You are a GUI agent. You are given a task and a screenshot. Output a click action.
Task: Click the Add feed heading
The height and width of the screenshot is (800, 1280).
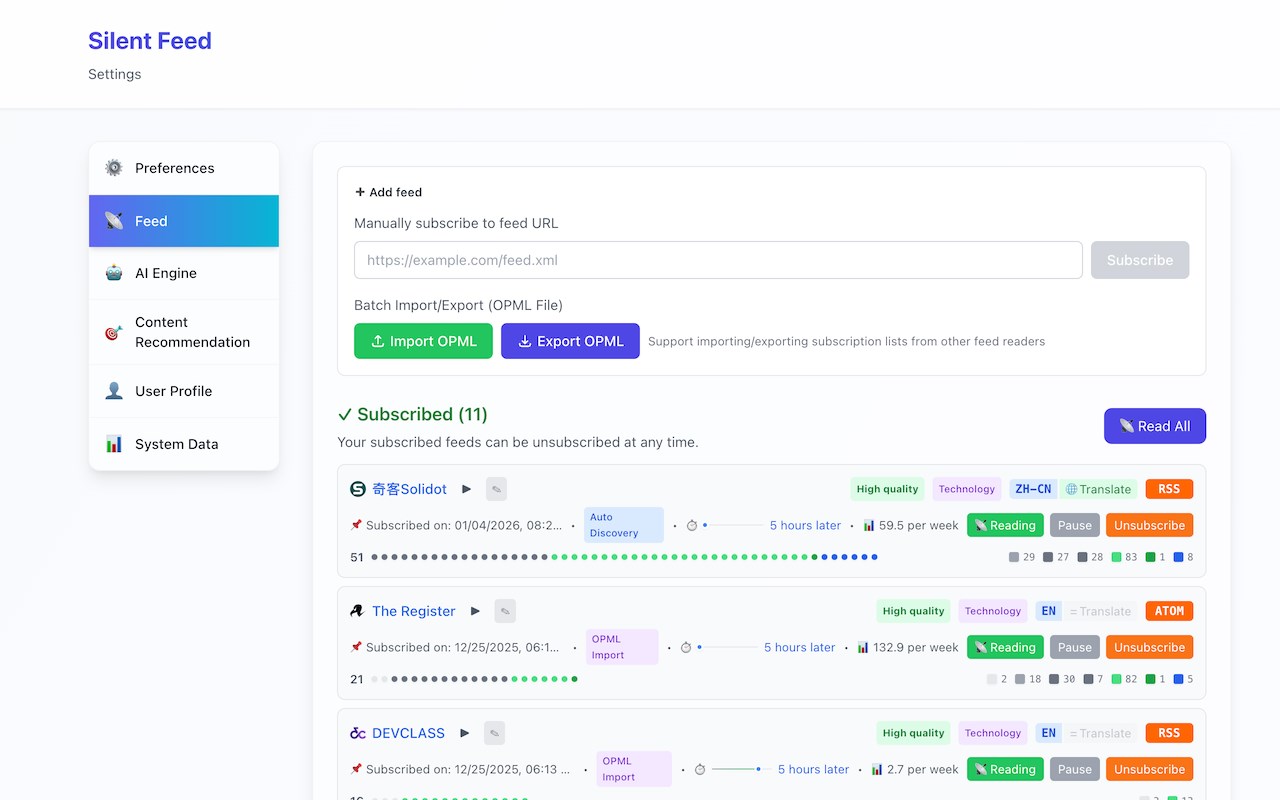[x=389, y=192]
